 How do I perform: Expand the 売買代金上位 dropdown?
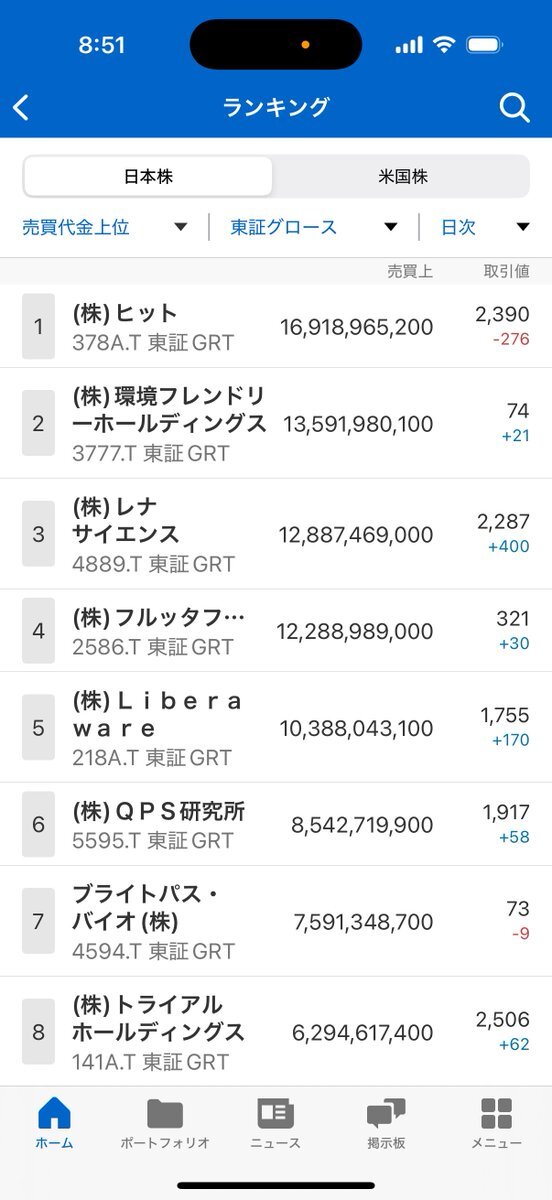(x=104, y=227)
